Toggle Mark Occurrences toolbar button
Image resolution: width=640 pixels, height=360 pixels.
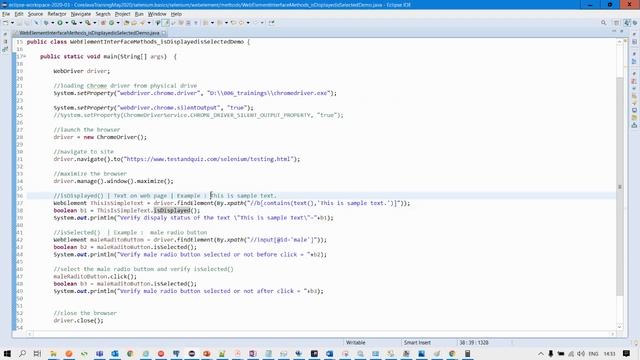click(166, 23)
